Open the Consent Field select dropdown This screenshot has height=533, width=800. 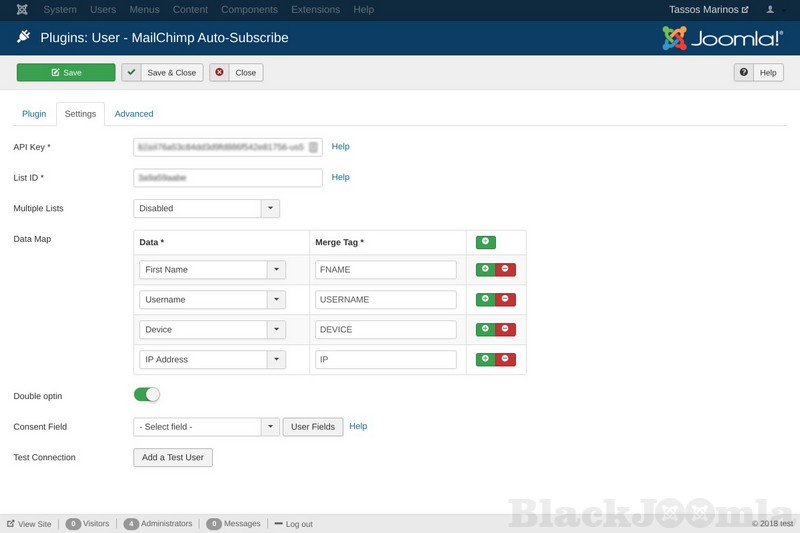tap(270, 427)
